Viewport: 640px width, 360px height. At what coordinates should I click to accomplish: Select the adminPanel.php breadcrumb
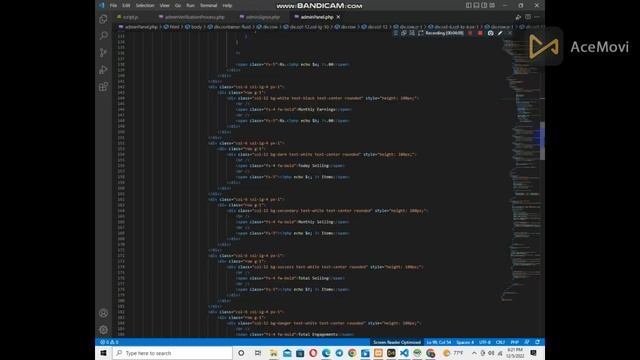click(138, 27)
